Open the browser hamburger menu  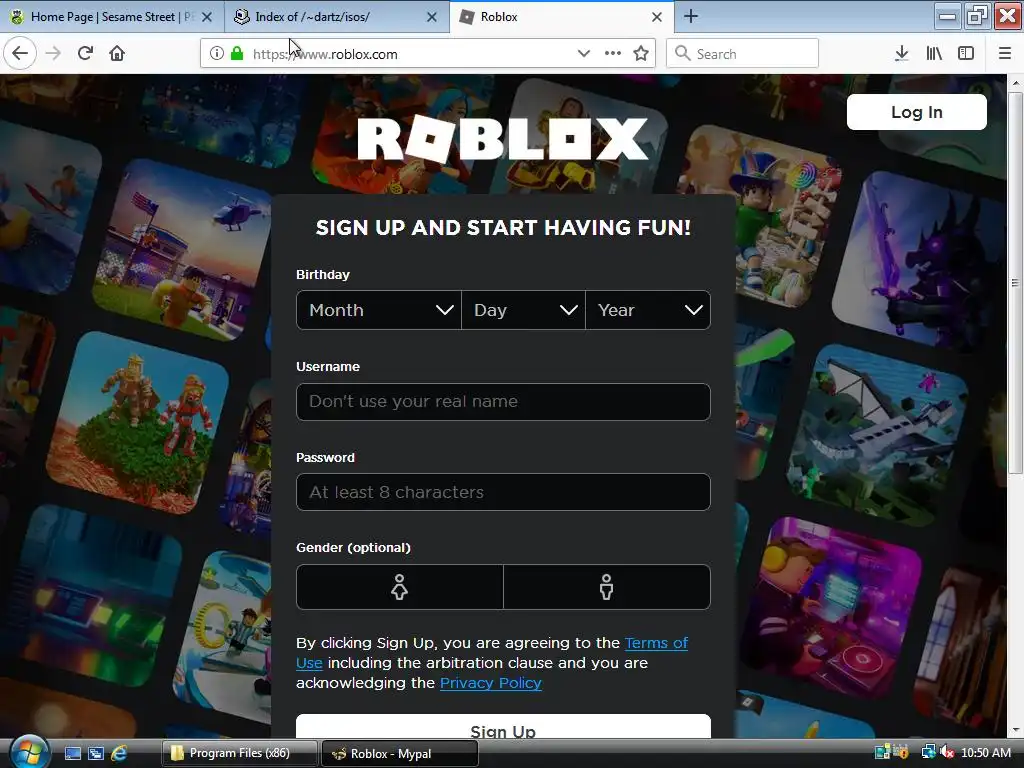1004,54
